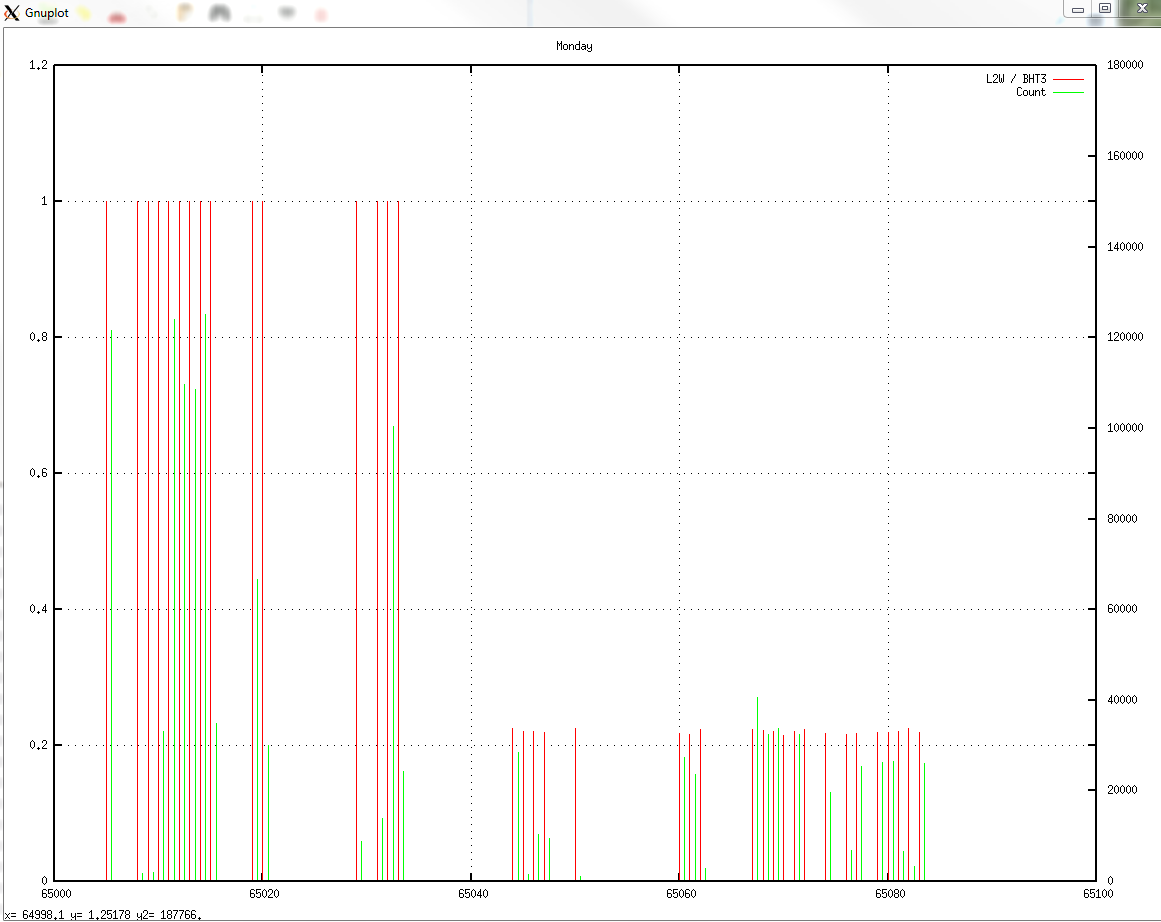
Task: Click the 140000 tick label on the right axis
Action: [1125, 247]
